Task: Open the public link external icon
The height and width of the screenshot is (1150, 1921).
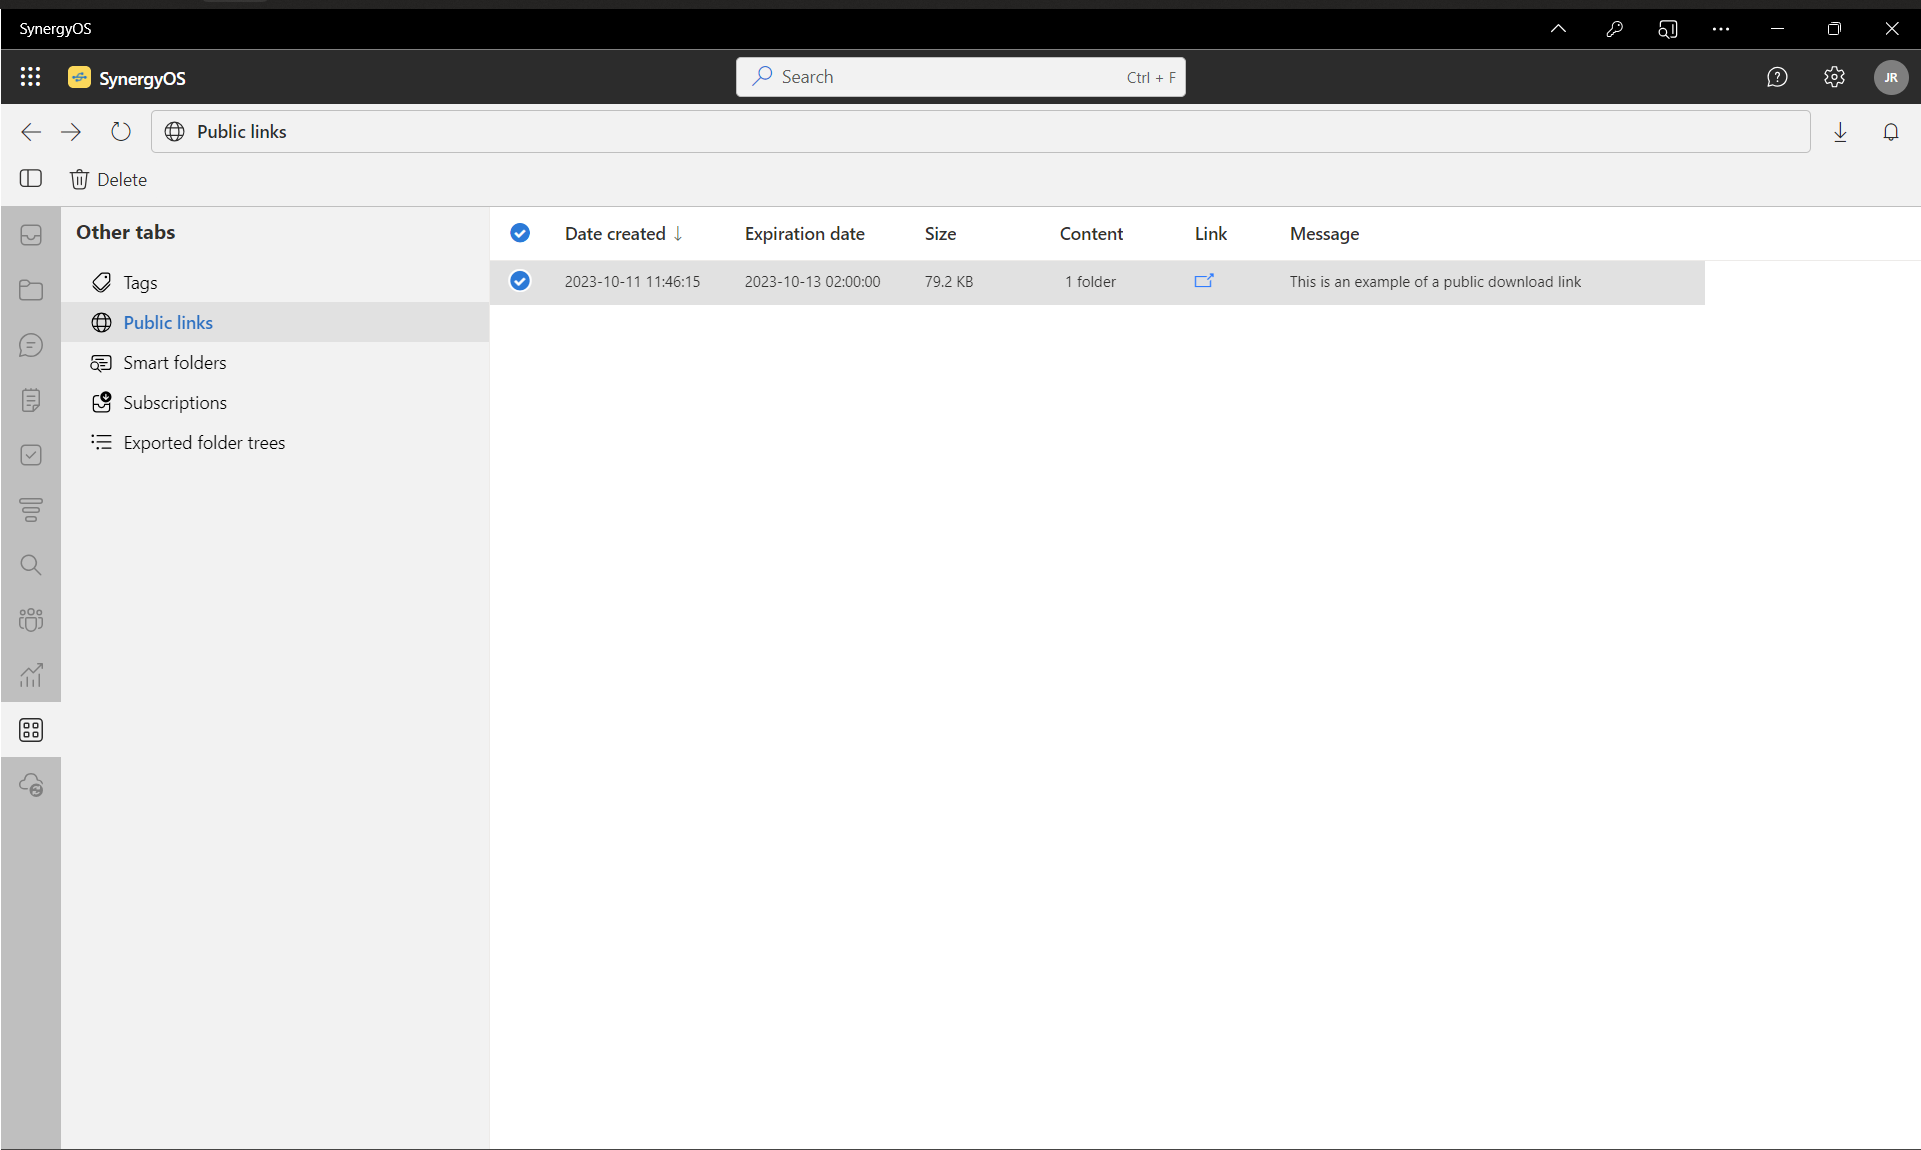Action: pyautogui.click(x=1204, y=281)
